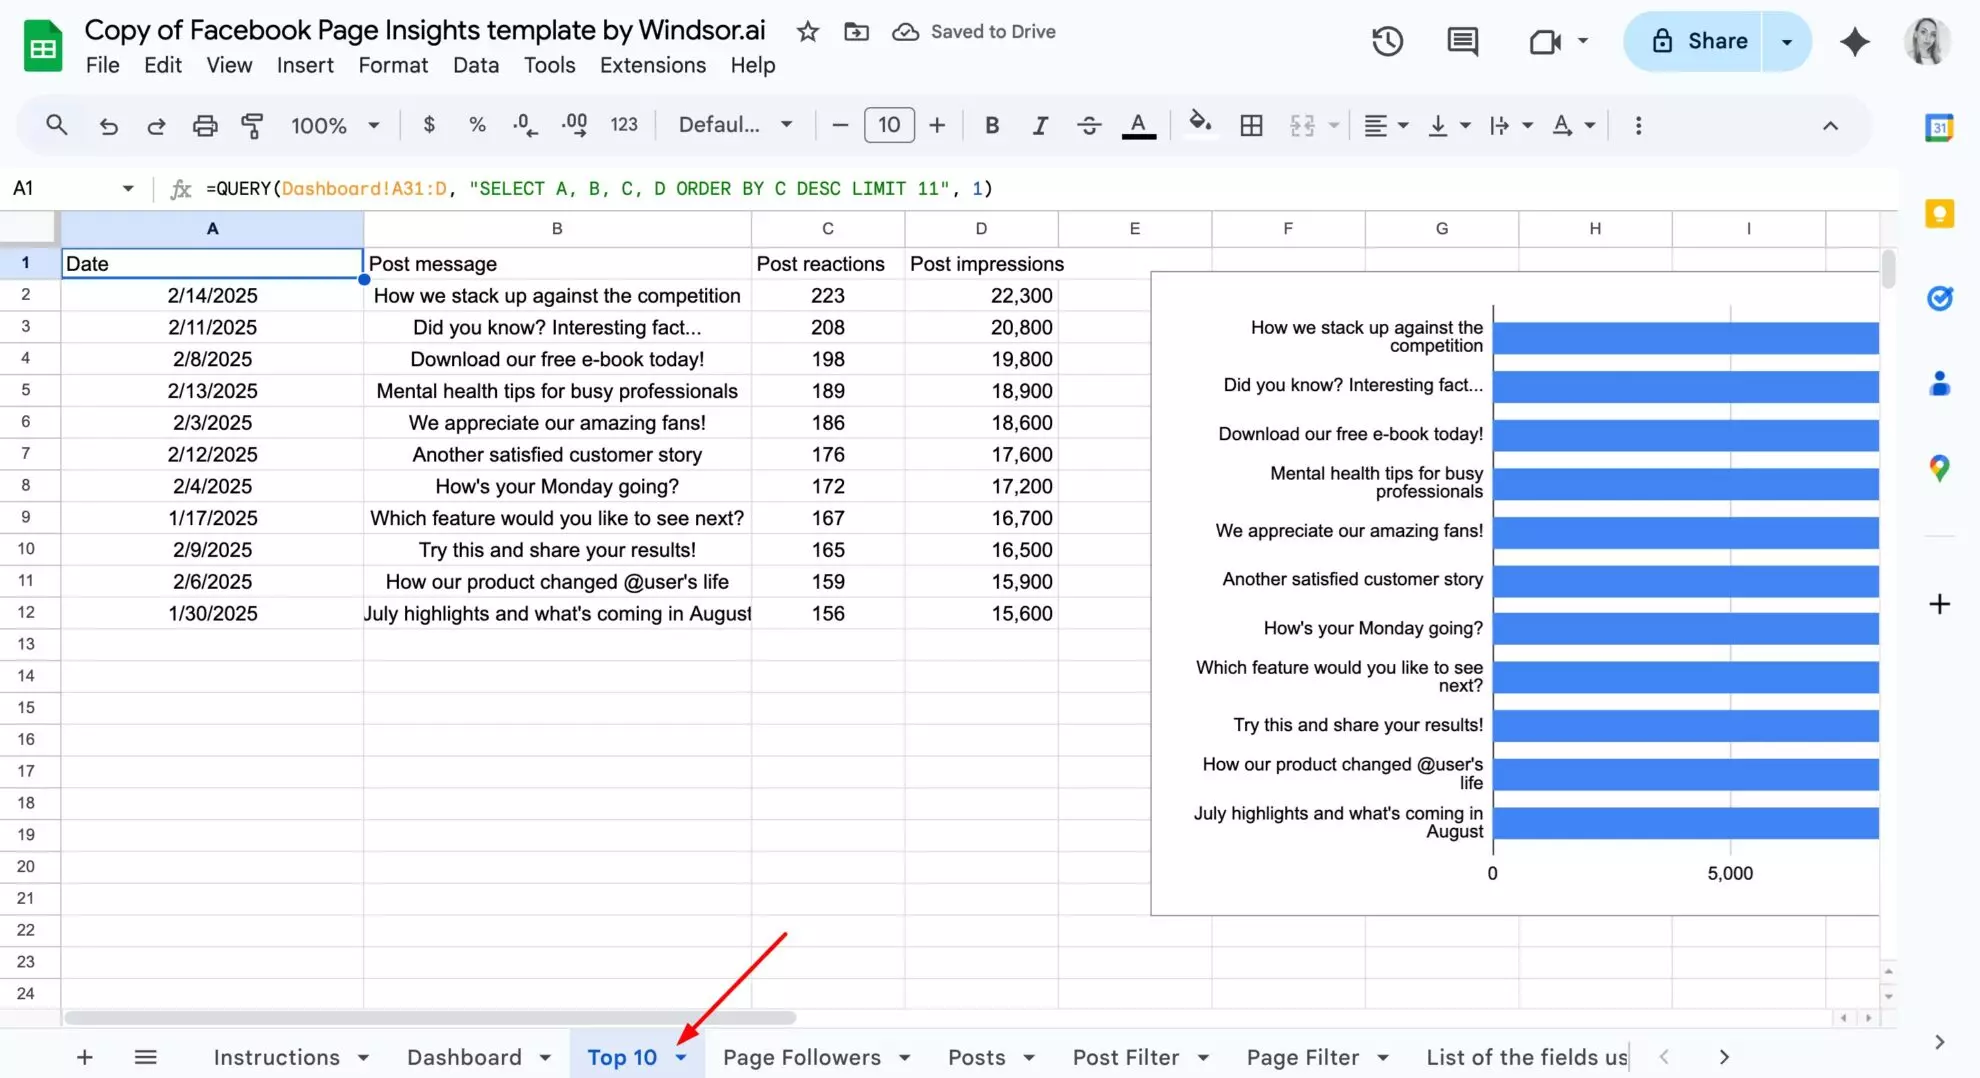Toggle italic formatting

click(x=1040, y=125)
